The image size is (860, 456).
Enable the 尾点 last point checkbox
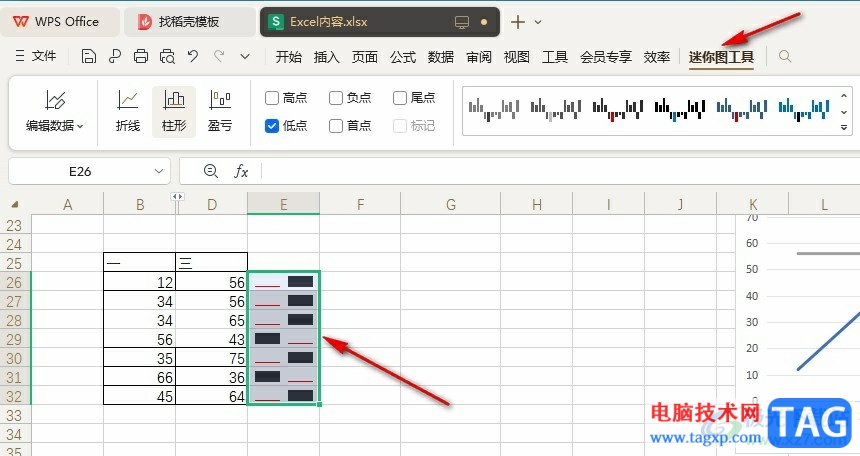point(400,98)
